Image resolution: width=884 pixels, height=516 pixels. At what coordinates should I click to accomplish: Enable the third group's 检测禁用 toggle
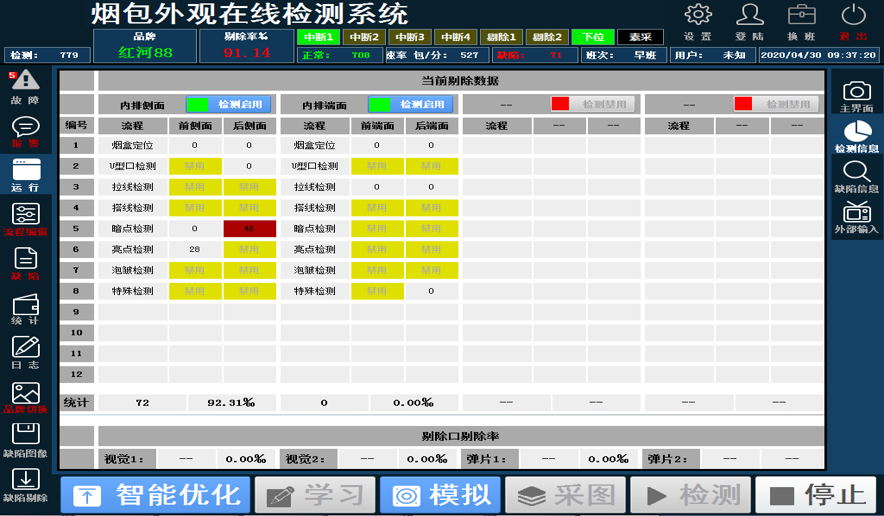(587, 104)
